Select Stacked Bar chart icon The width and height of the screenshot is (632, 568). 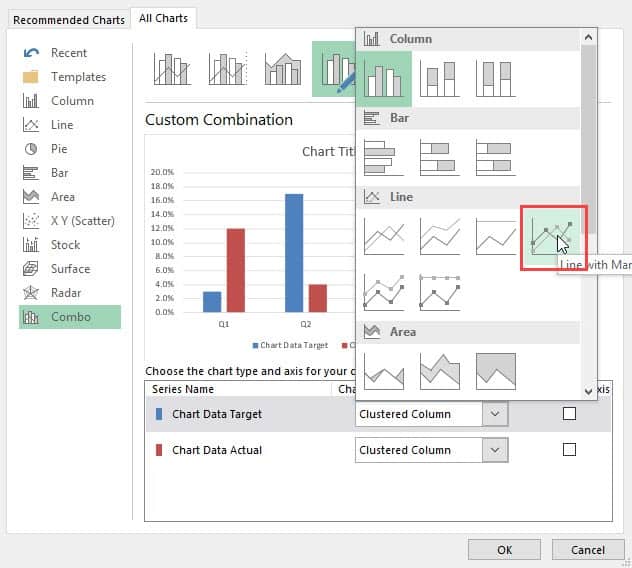[x=439, y=158]
